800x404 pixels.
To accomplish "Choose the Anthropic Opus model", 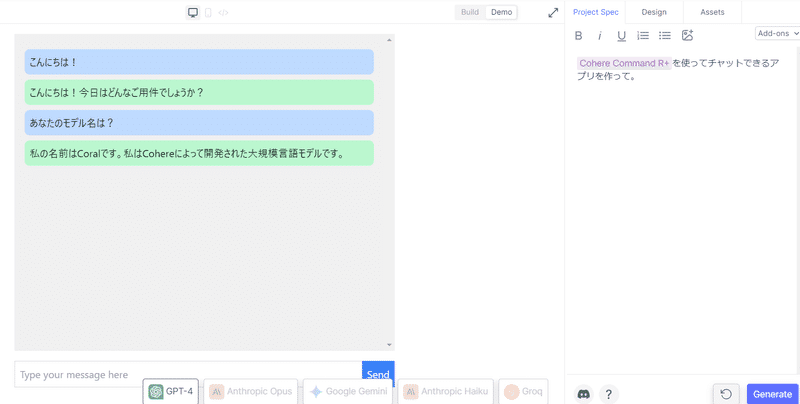I will point(251,391).
